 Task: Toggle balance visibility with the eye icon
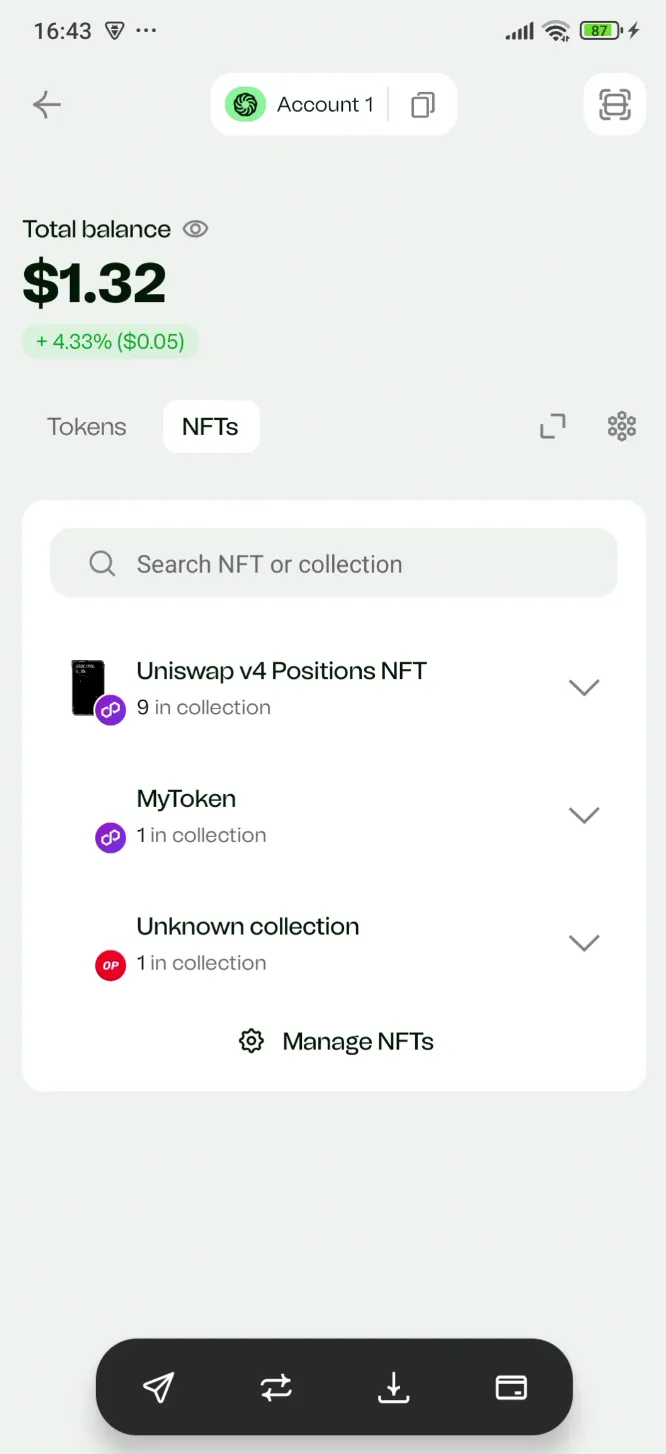[195, 229]
